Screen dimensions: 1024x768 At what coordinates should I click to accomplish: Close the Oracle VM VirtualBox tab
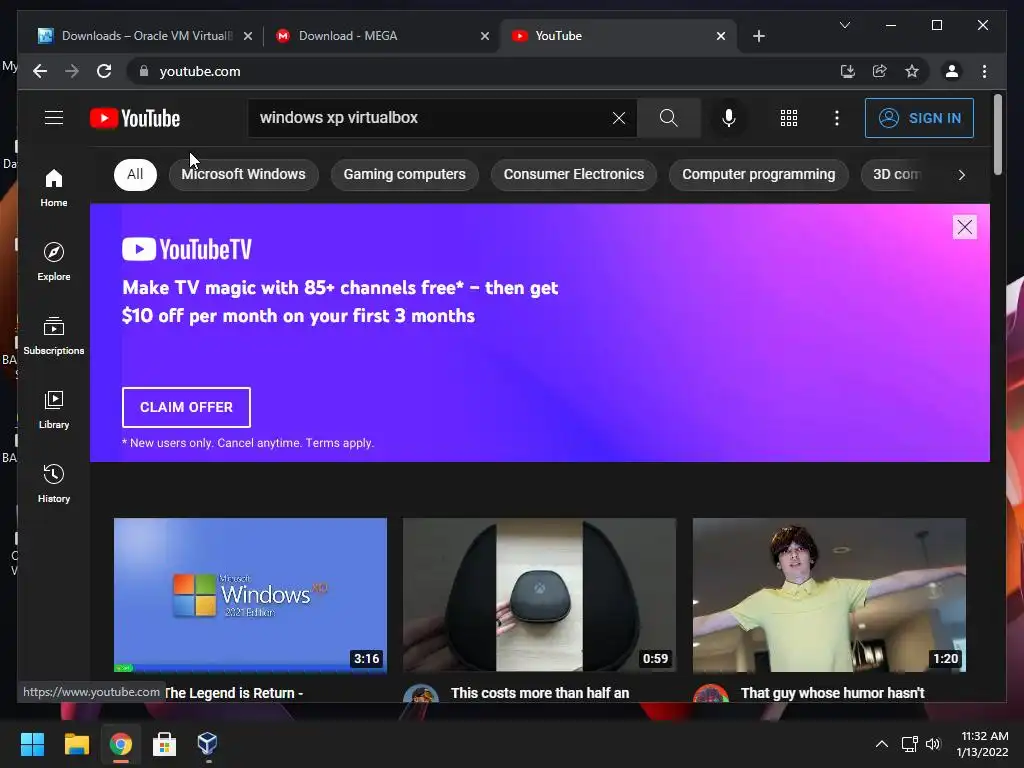pos(248,36)
